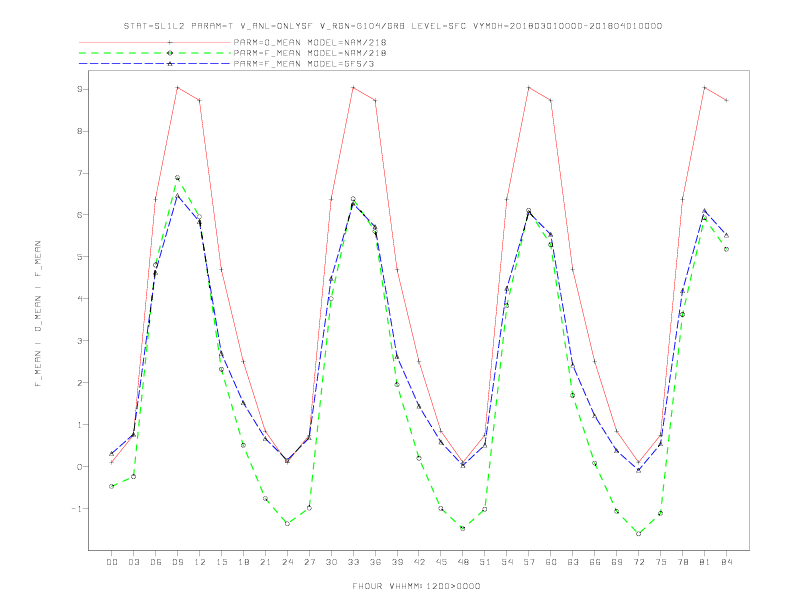
Task: Click x-axis forecast hour label 66
Action: pyautogui.click(x=595, y=562)
